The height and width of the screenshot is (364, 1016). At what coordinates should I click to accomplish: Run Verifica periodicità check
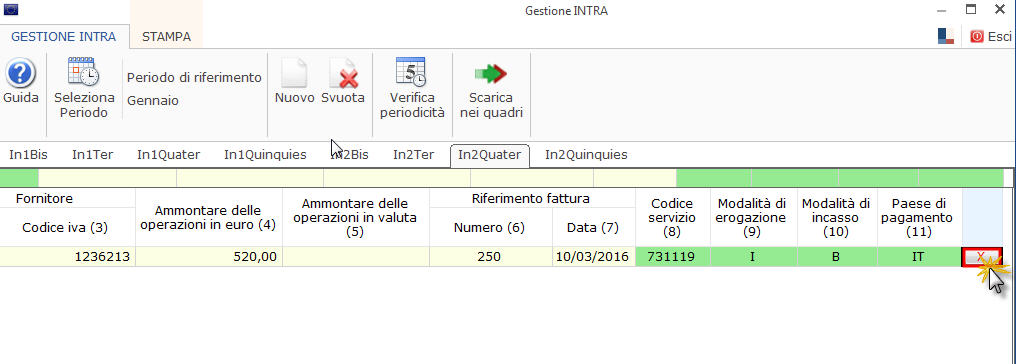tap(411, 72)
